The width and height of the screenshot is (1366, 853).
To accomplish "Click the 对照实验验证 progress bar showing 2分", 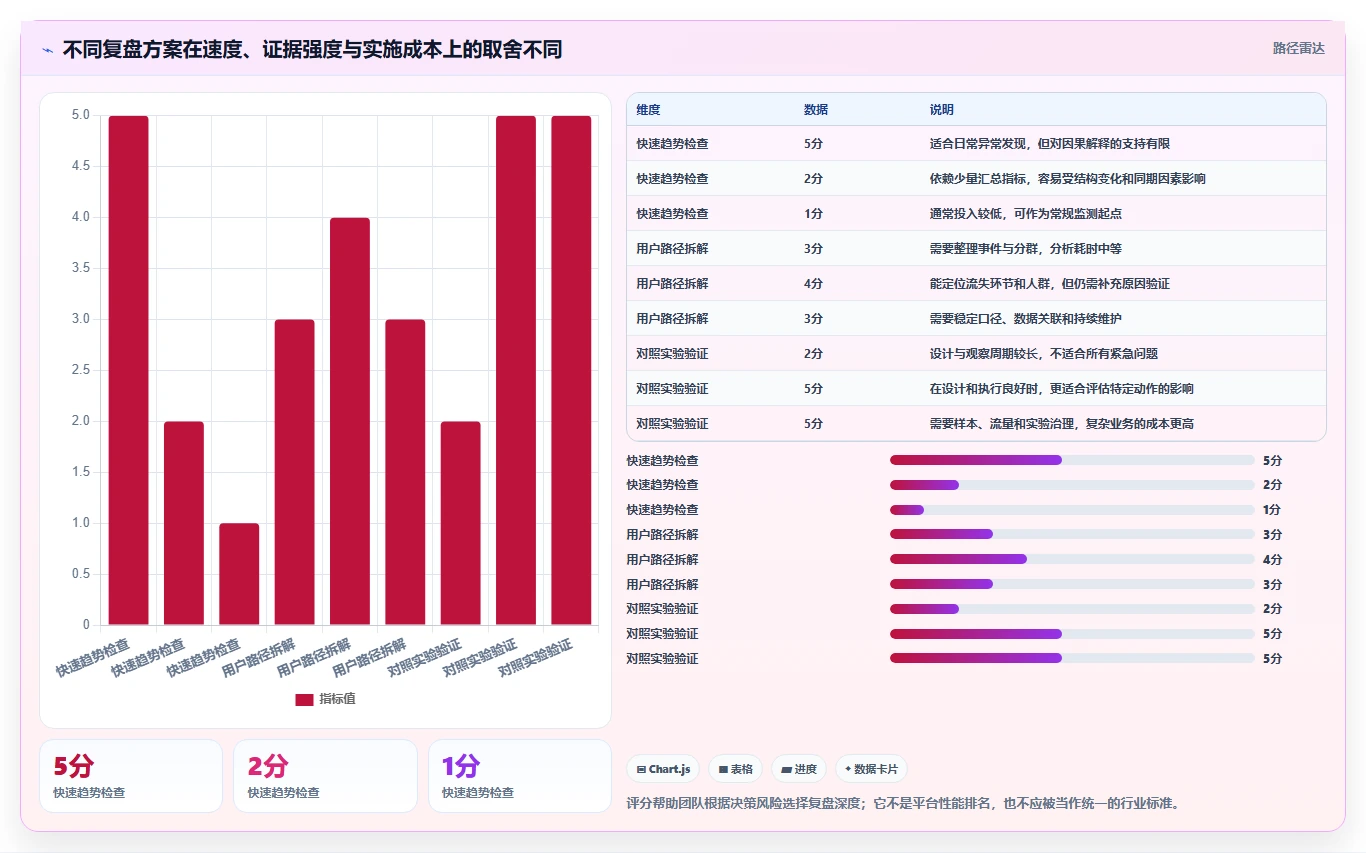I will point(1072,608).
